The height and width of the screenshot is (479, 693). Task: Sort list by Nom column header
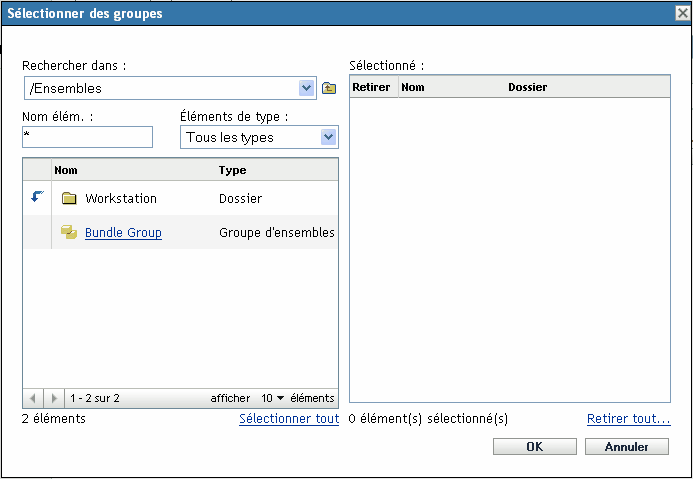[x=66, y=171]
